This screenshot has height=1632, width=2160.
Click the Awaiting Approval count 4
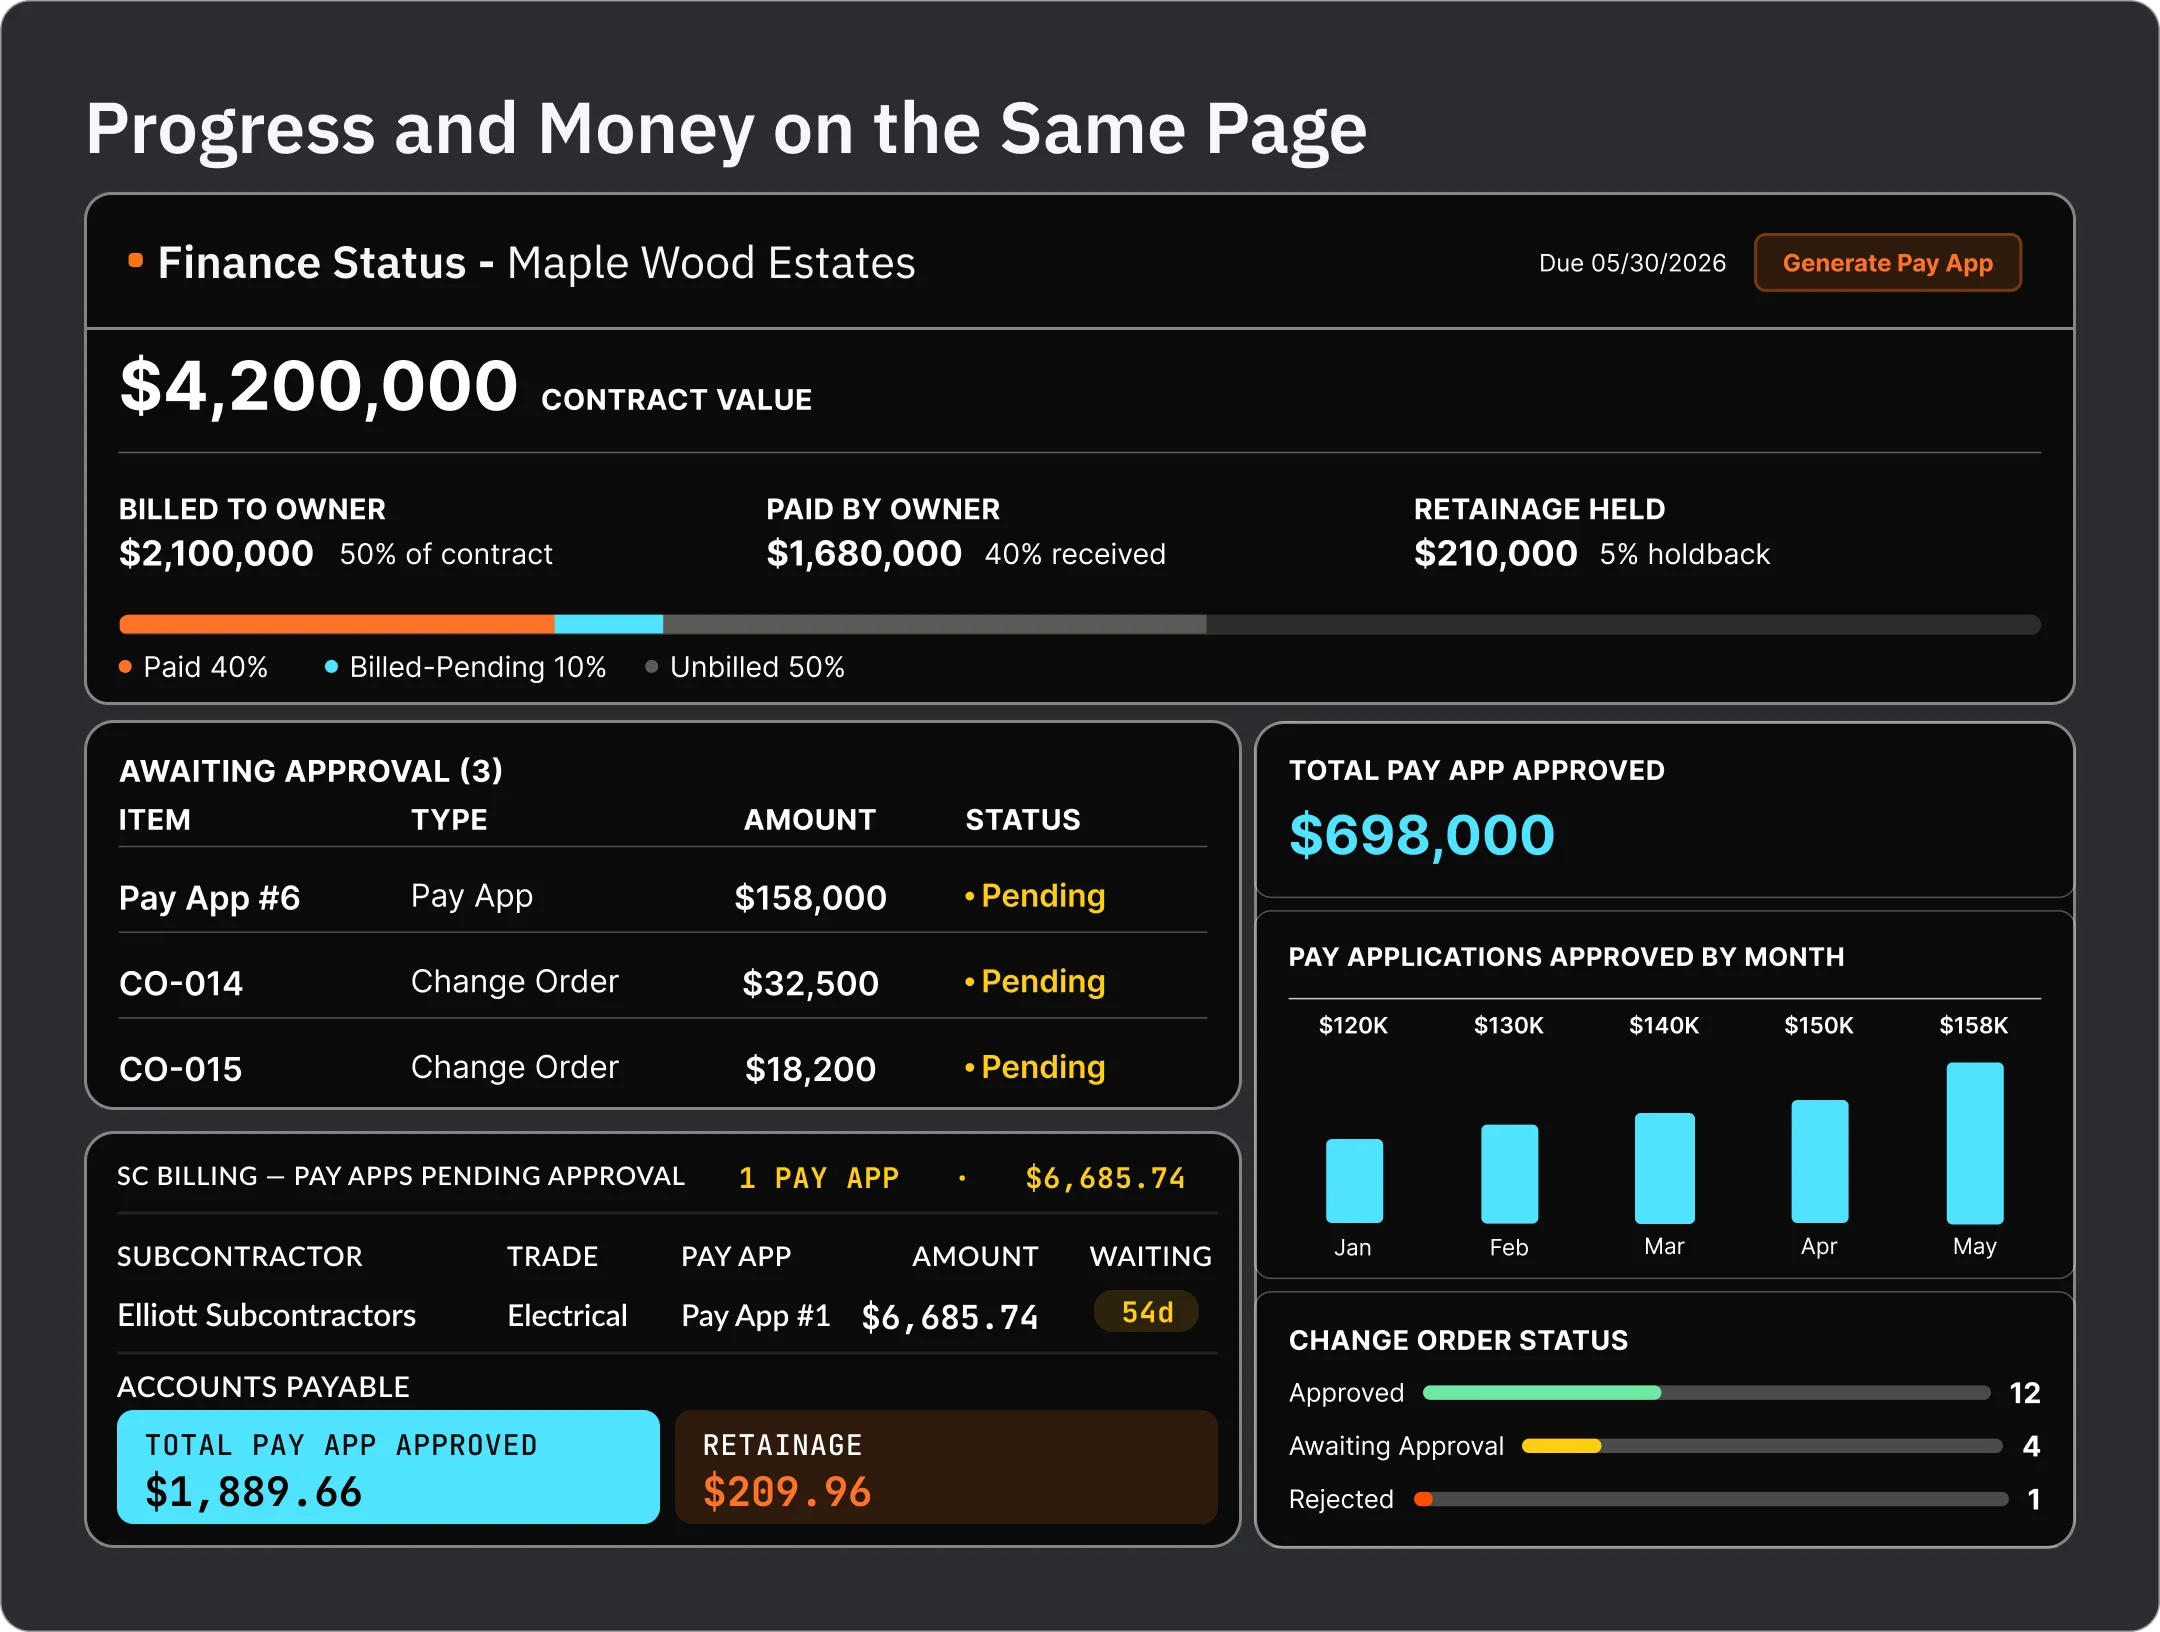click(2031, 1446)
